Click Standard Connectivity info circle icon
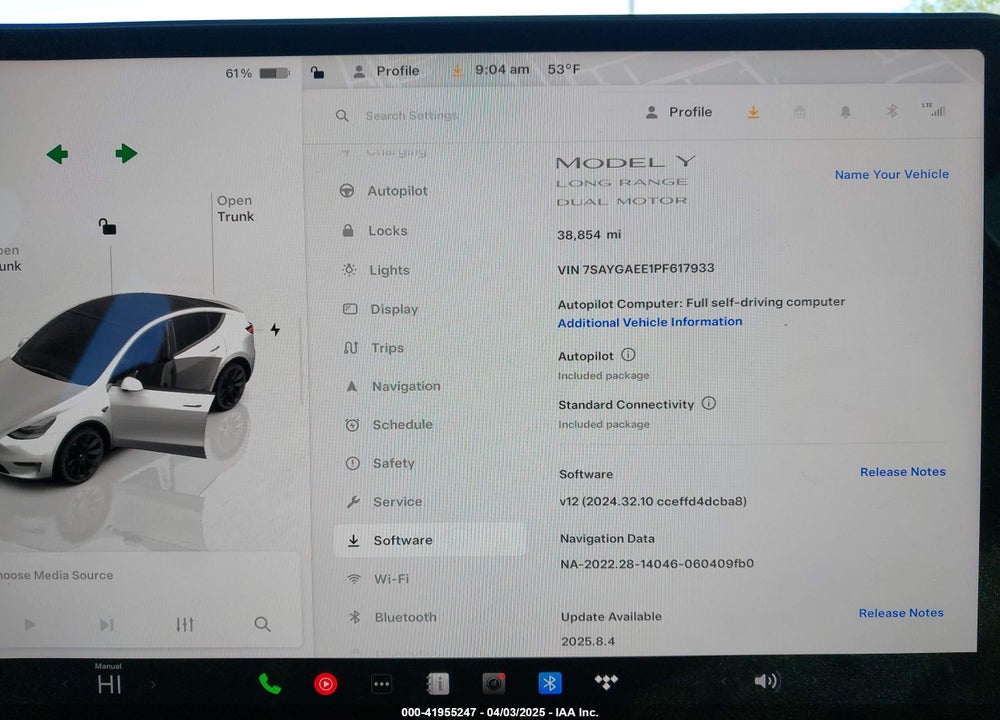Screen dimensions: 1000x720 [x=709, y=403]
